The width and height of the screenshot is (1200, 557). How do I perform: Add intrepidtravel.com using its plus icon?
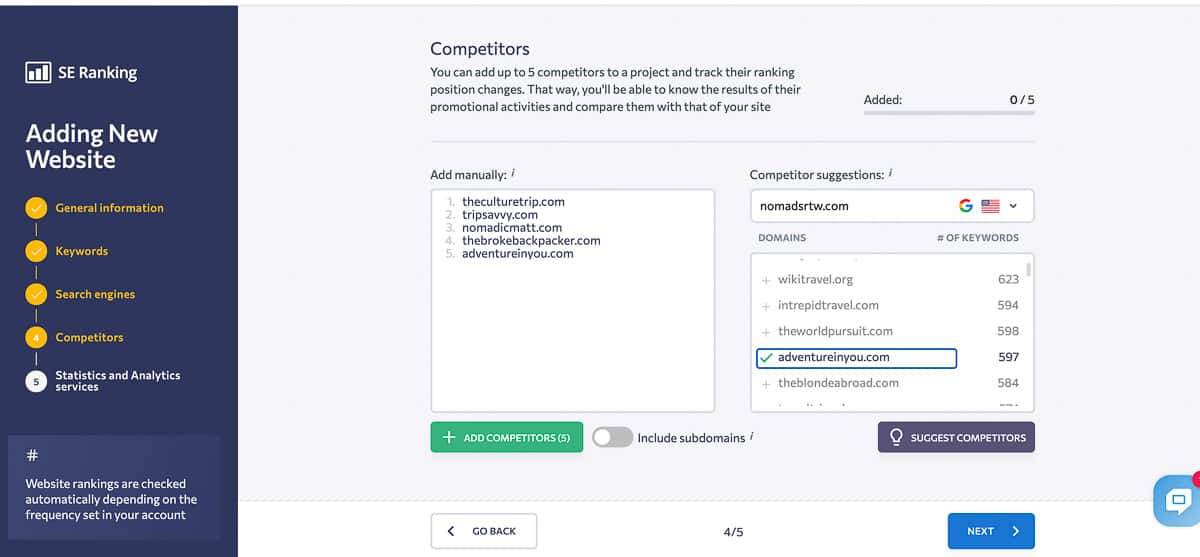click(766, 306)
